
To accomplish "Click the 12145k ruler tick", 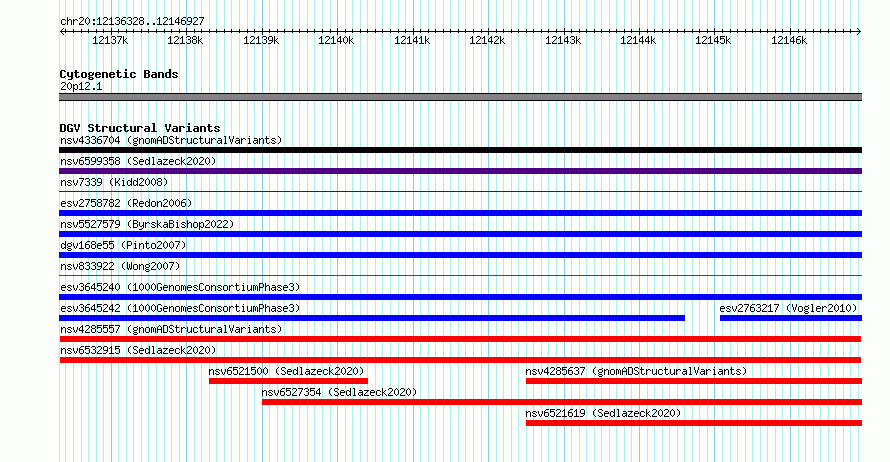I will tap(713, 40).
